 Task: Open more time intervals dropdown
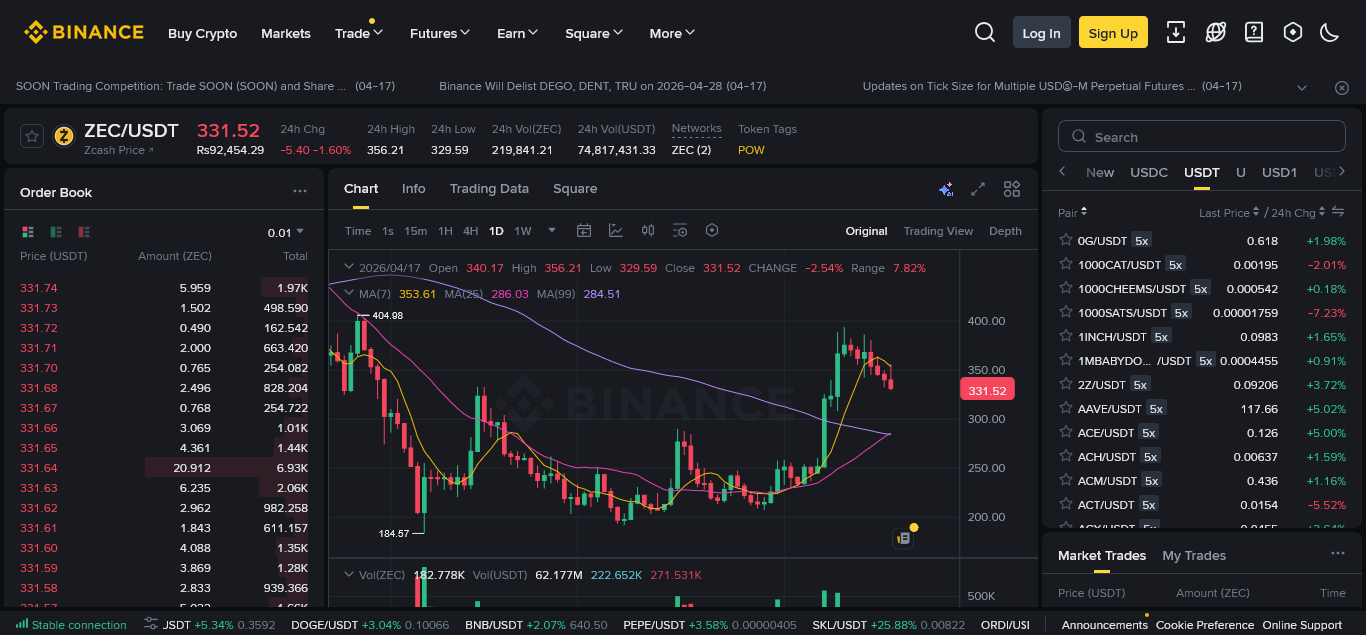tap(552, 231)
